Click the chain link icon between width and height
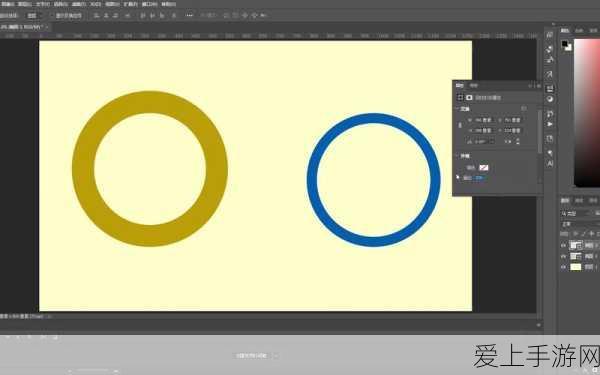Image resolution: width=600 pixels, height=375 pixels. click(x=460, y=125)
